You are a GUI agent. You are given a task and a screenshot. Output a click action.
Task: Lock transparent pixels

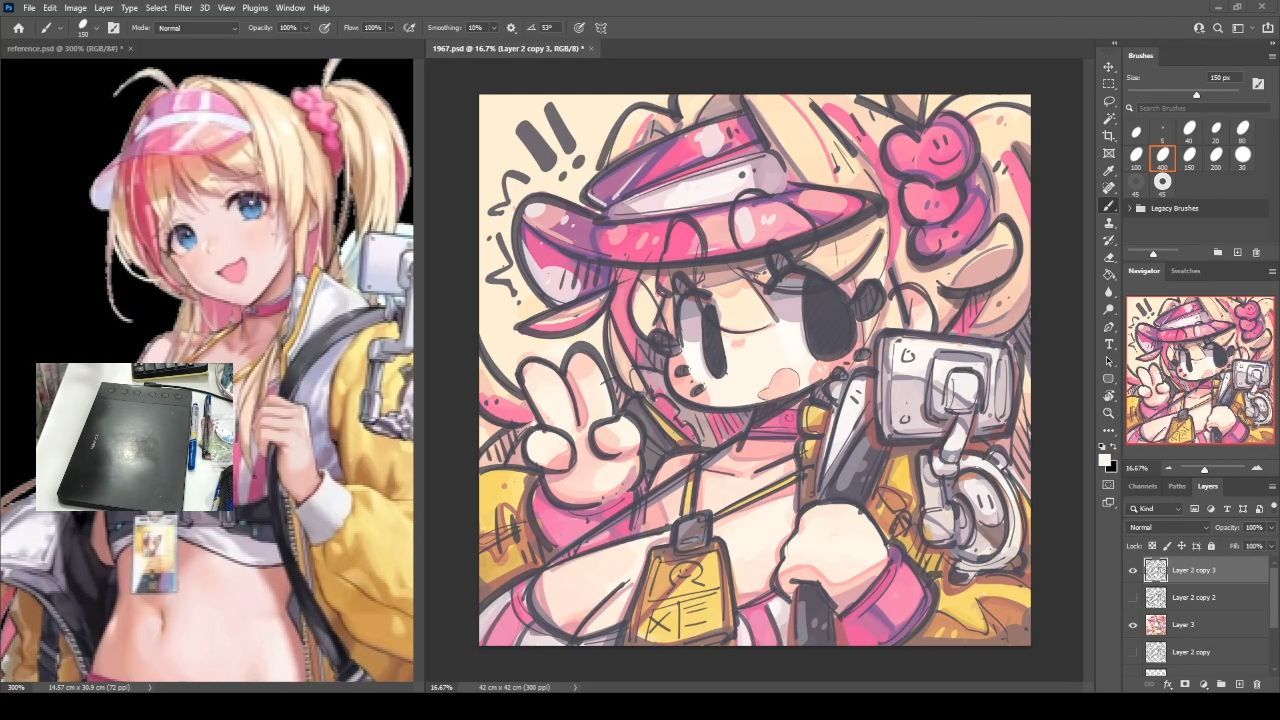pyautogui.click(x=1152, y=546)
